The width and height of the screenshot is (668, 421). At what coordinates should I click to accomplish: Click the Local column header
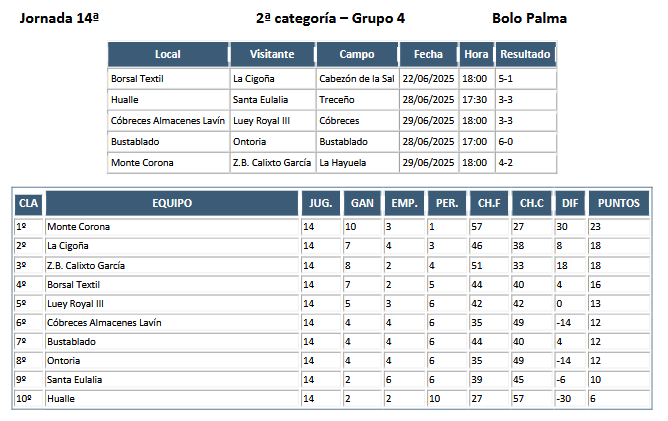pos(168,54)
